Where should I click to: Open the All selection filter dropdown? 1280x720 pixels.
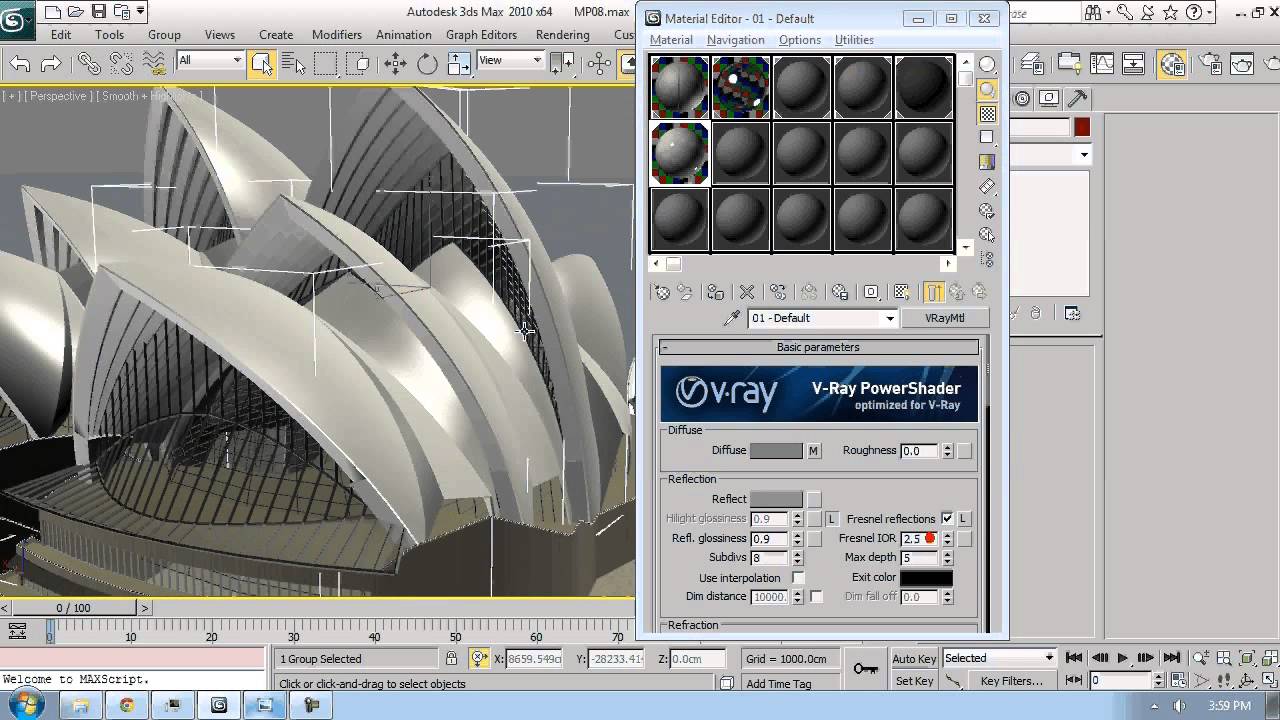coord(237,60)
